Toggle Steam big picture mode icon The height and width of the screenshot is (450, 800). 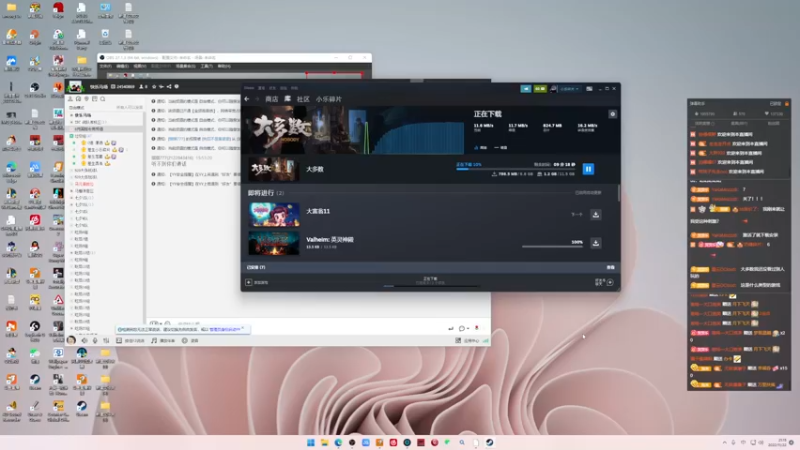[x=589, y=89]
